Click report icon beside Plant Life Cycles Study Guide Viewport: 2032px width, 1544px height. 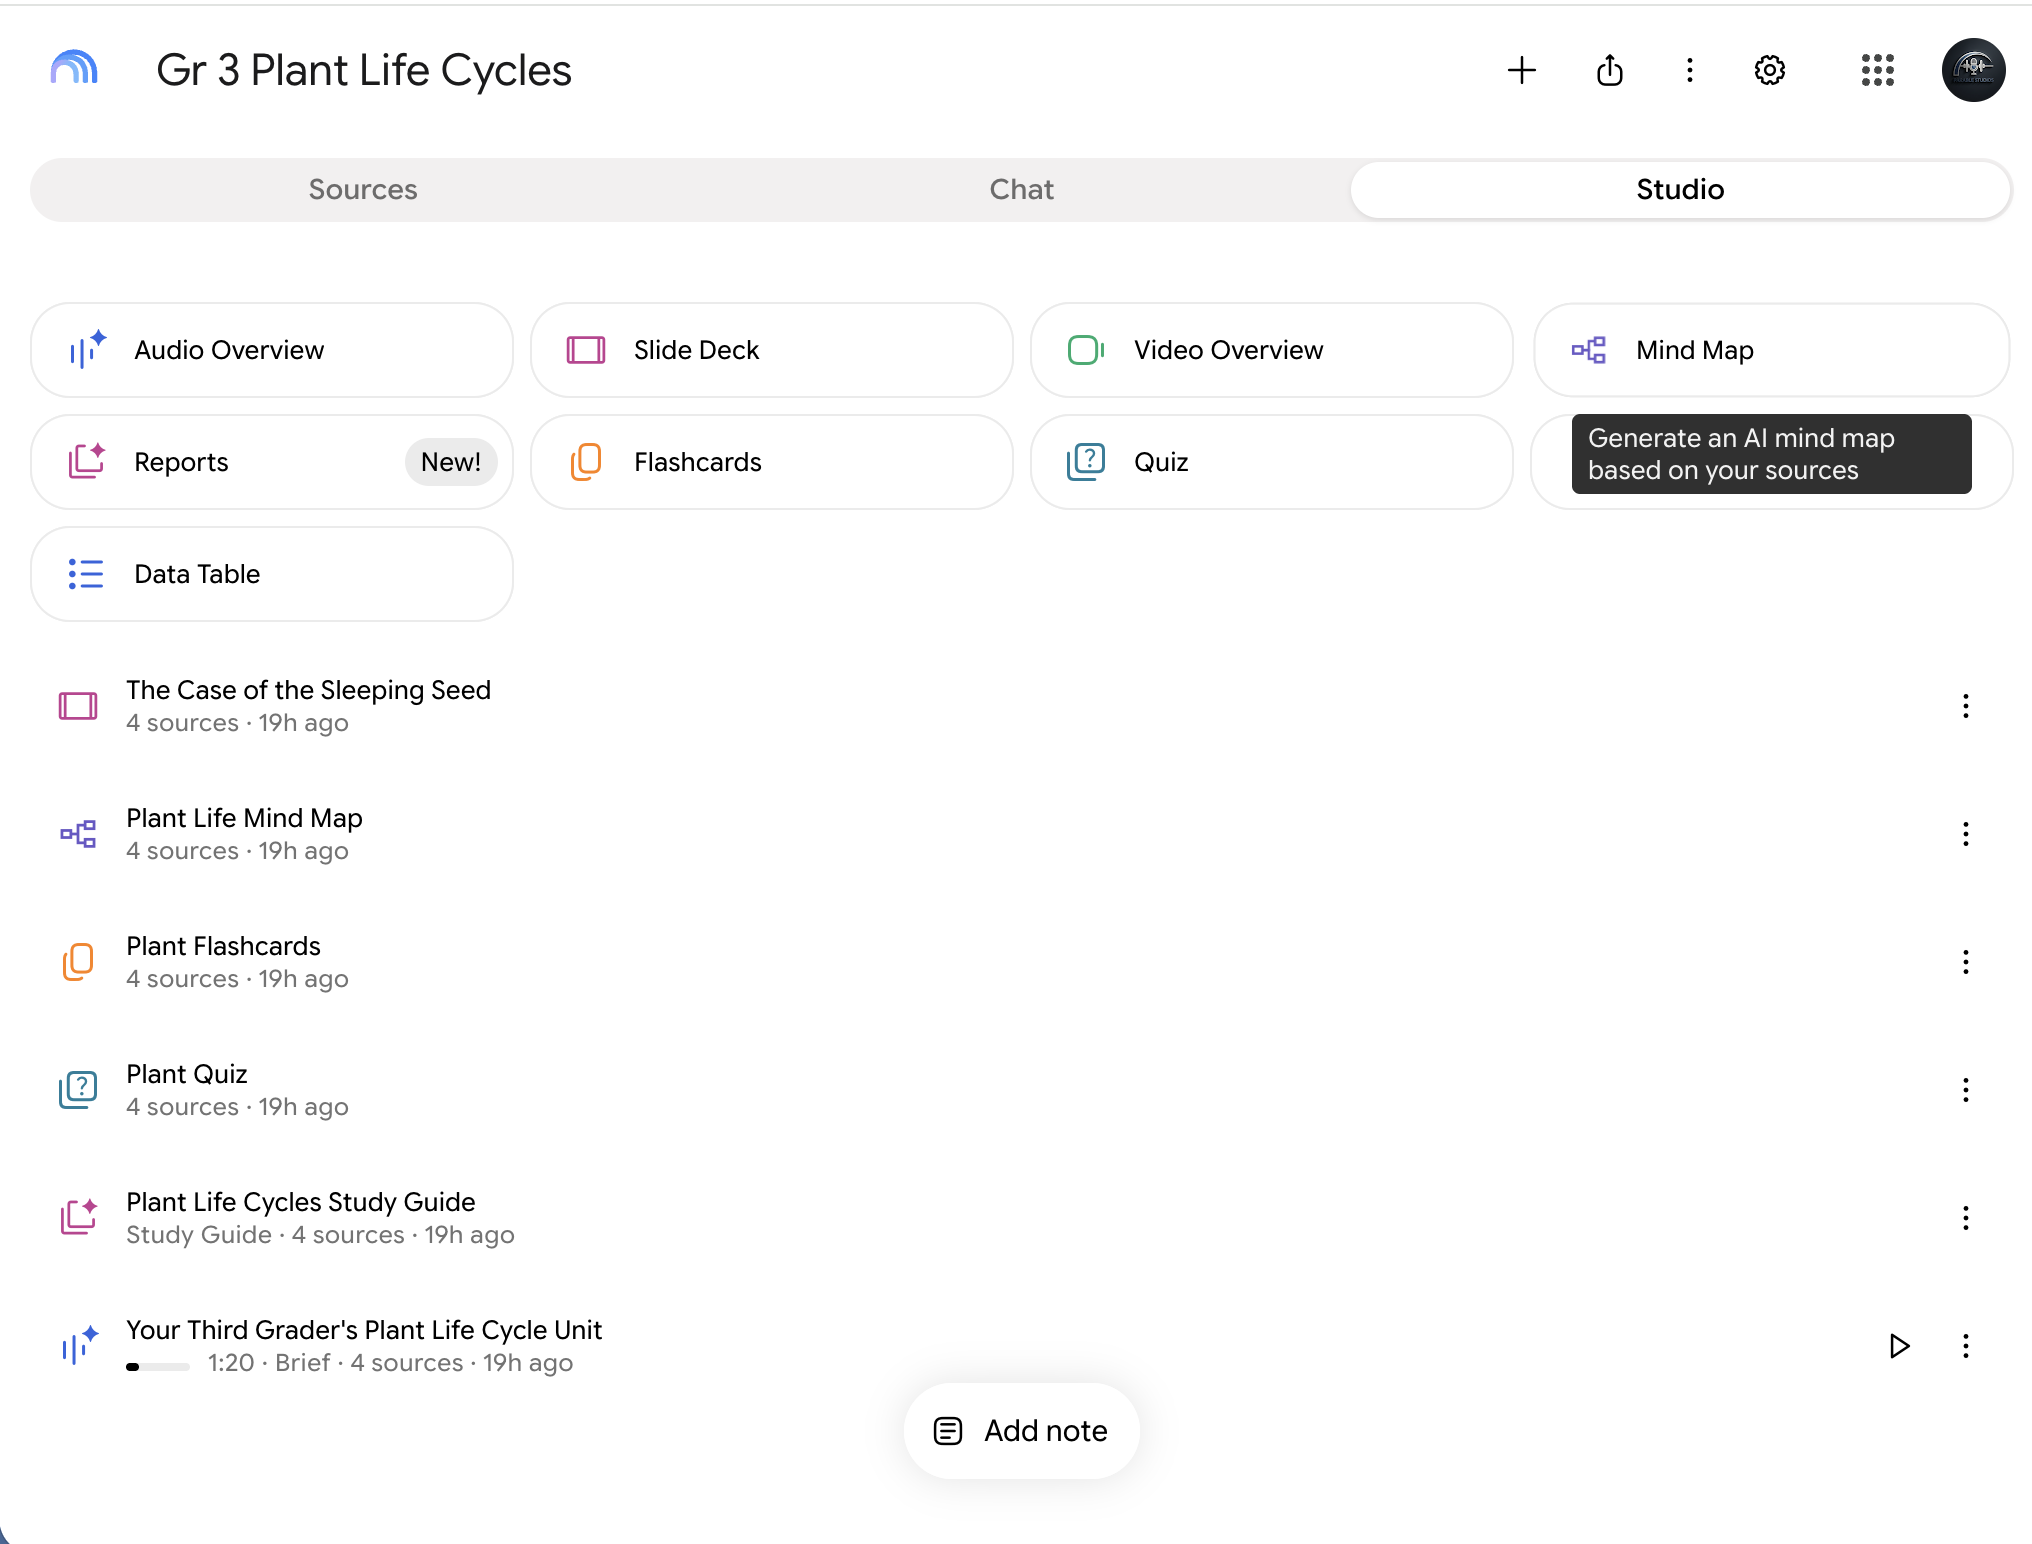[x=78, y=1217]
